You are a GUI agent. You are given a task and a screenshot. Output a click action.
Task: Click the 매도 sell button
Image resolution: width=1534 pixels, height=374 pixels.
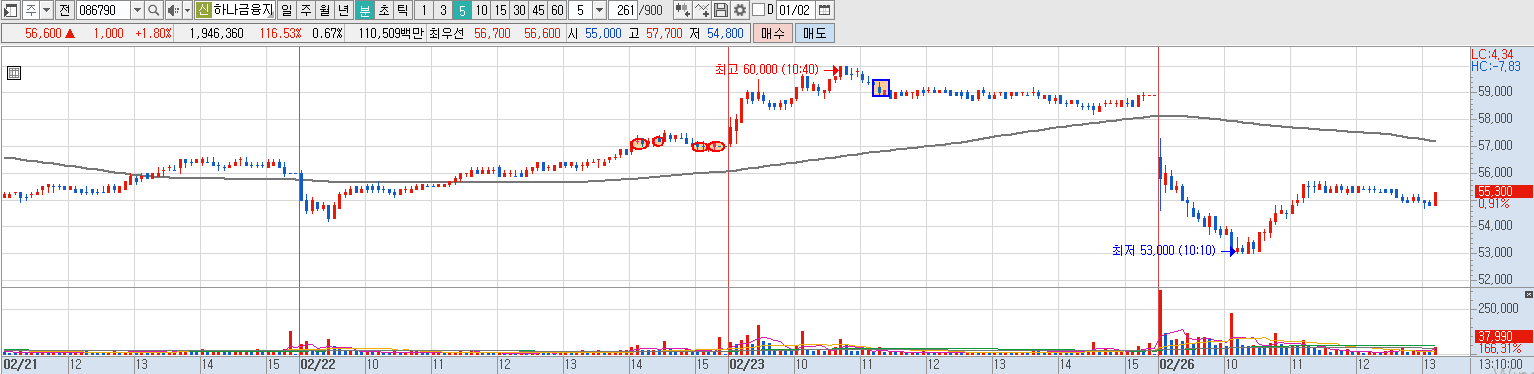pos(815,33)
